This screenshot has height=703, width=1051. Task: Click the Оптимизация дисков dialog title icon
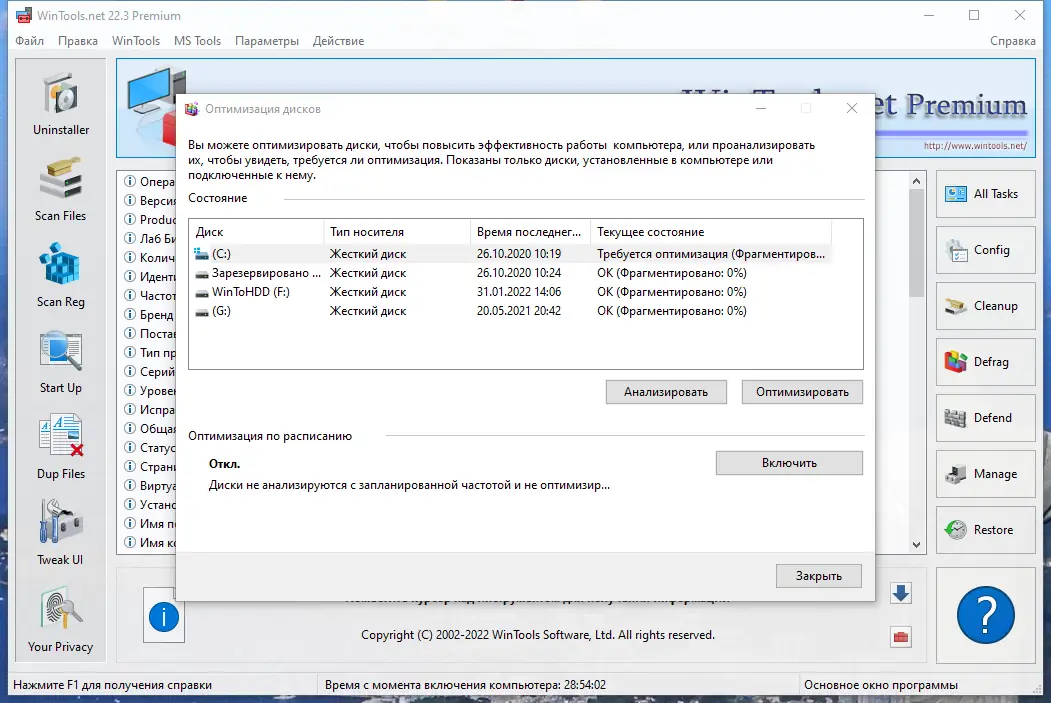(192, 109)
